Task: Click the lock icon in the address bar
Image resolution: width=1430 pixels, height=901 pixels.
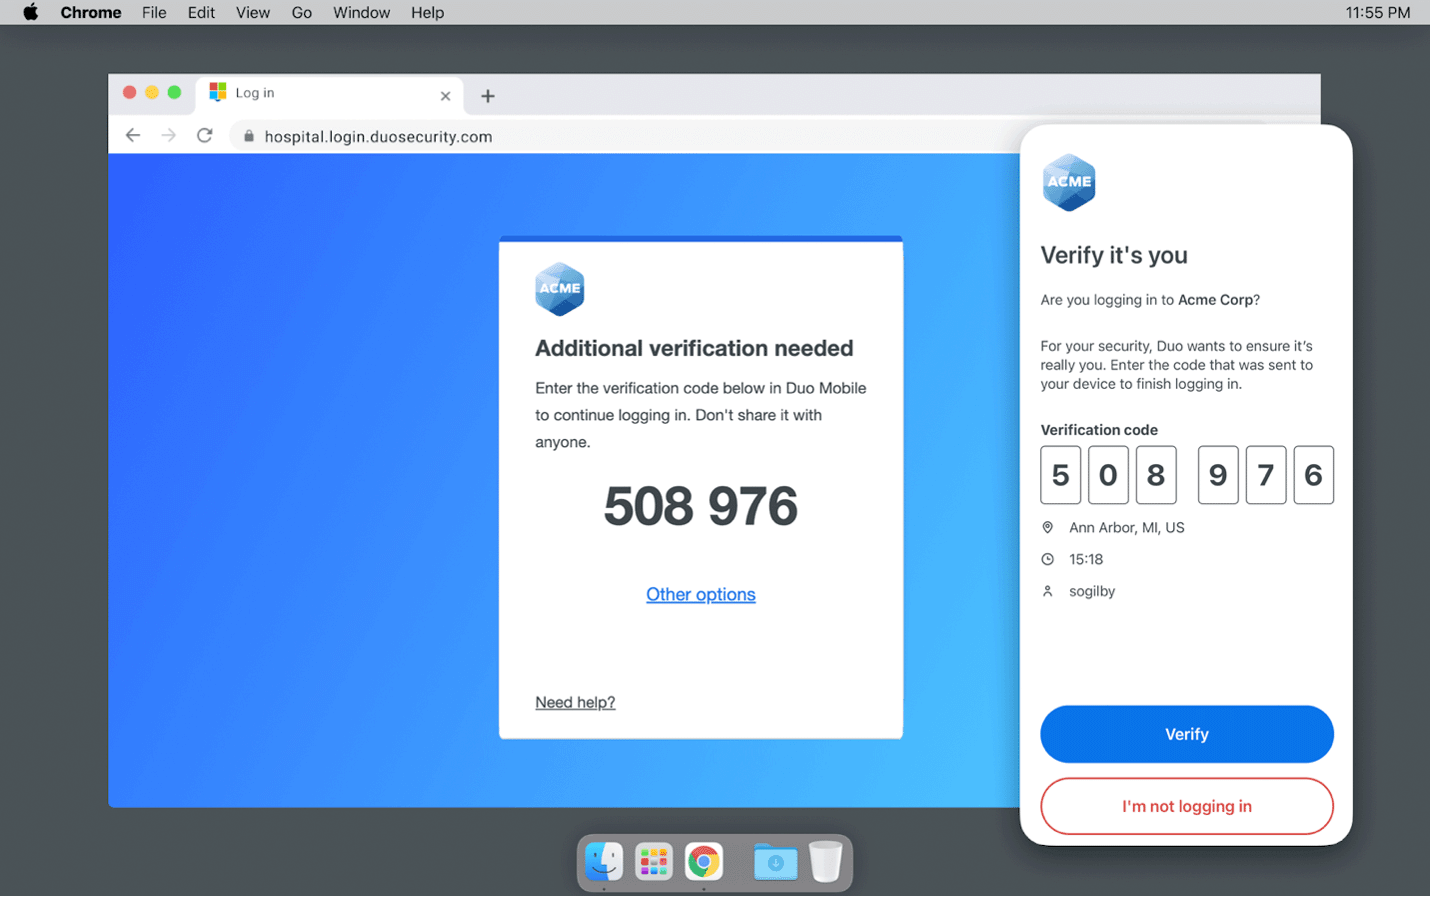Action: (x=248, y=135)
